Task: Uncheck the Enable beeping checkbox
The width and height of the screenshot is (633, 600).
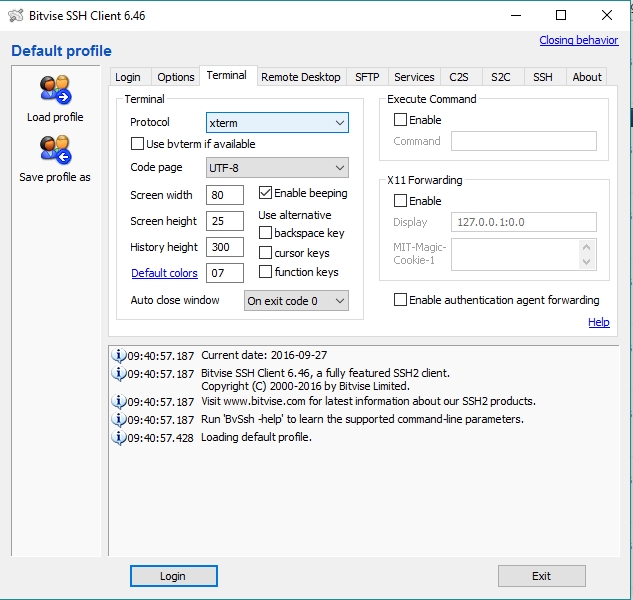Action: pyautogui.click(x=265, y=193)
